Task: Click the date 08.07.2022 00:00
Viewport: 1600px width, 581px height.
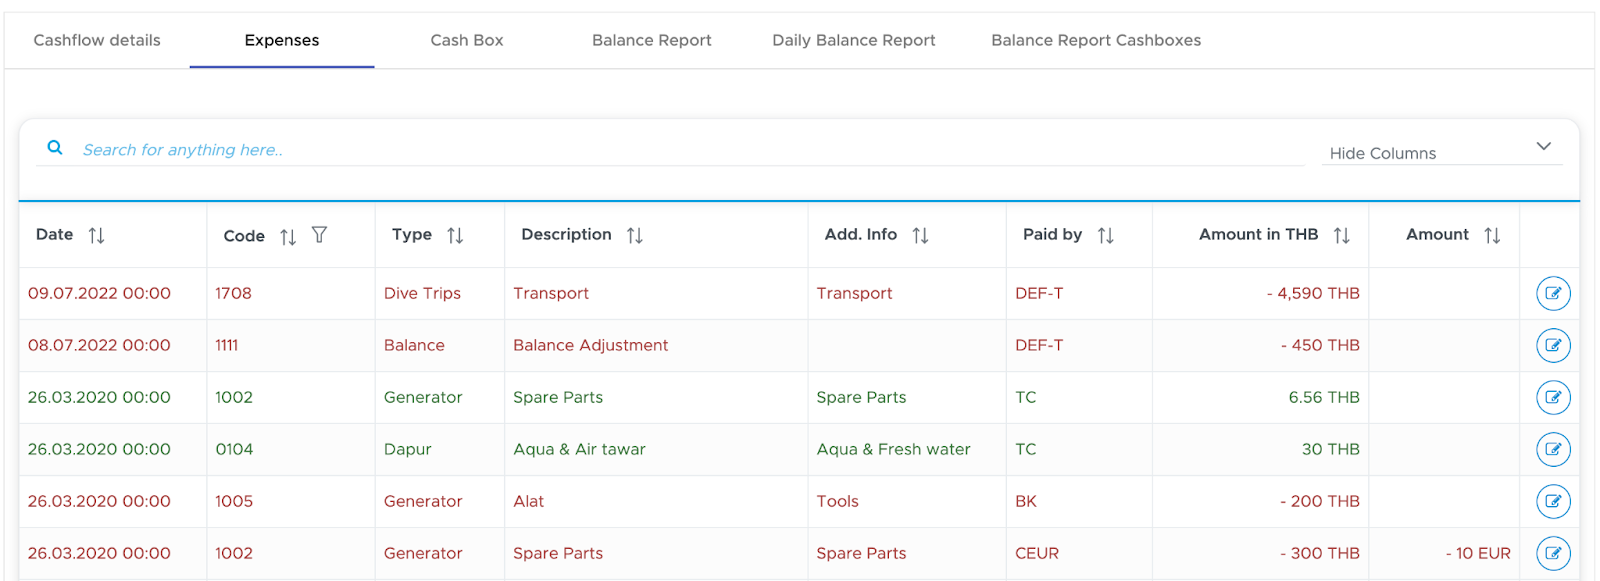Action: 99,345
